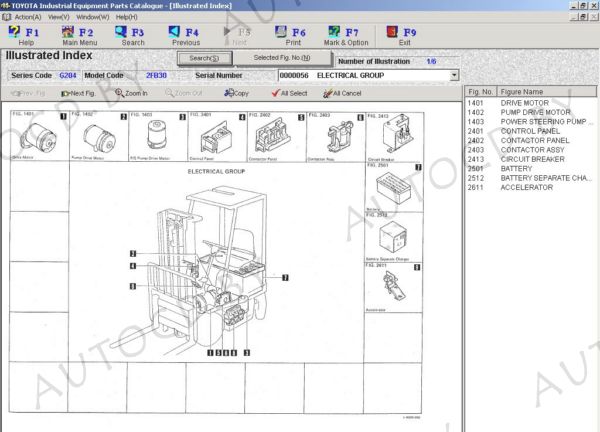Select FIG. 1401 Drive Motor thumbnail
The image size is (600, 432).
39,136
